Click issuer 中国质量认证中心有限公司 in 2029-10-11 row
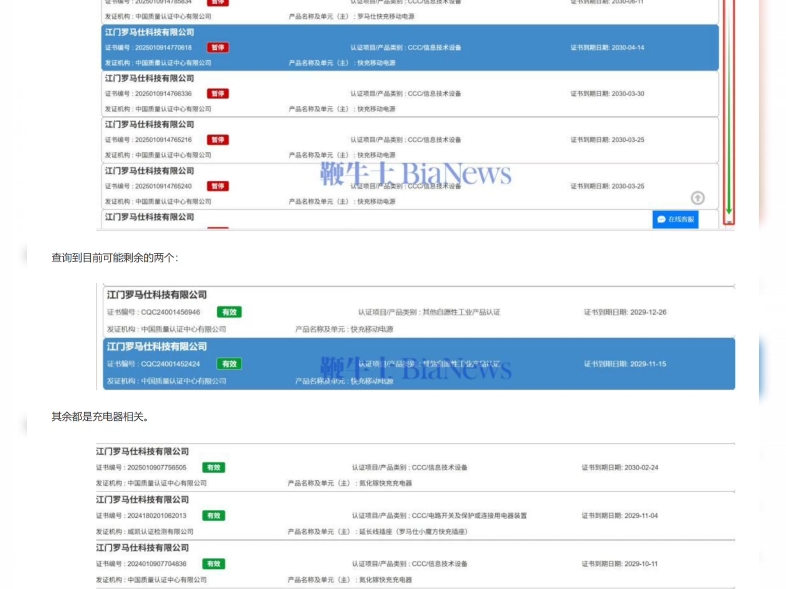 click(x=167, y=579)
